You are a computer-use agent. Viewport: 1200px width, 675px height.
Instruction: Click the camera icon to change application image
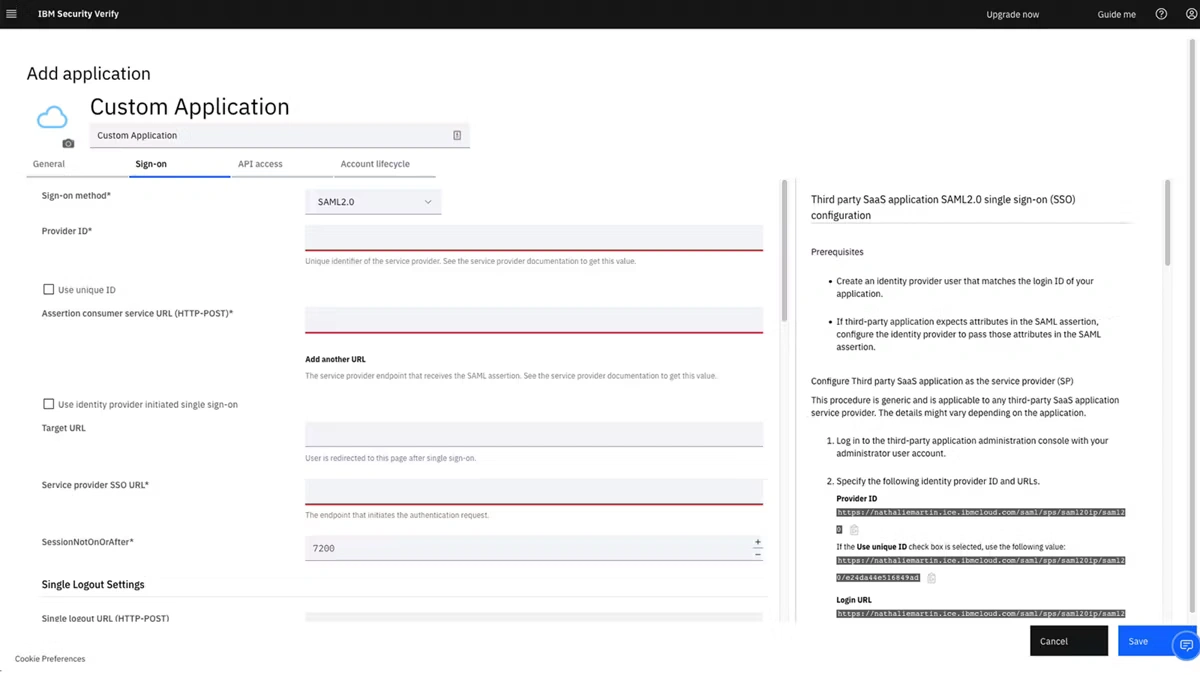click(x=68, y=143)
